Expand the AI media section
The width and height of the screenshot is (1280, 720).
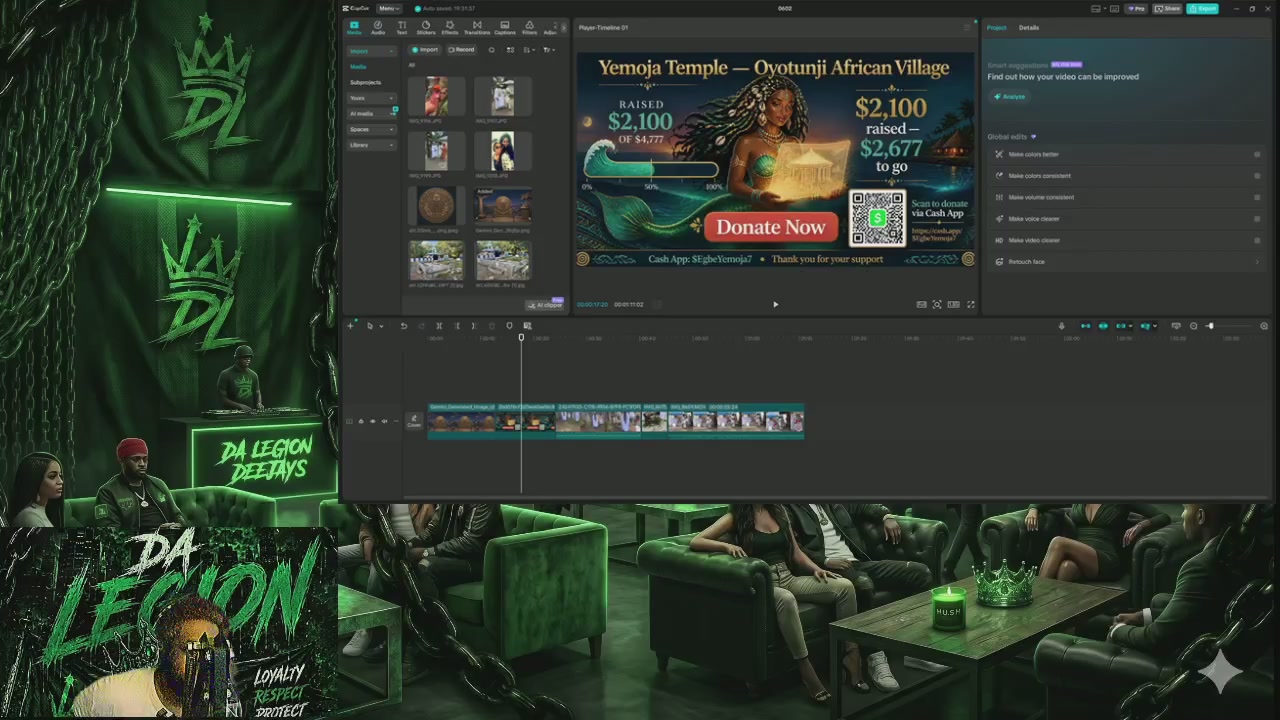click(372, 114)
